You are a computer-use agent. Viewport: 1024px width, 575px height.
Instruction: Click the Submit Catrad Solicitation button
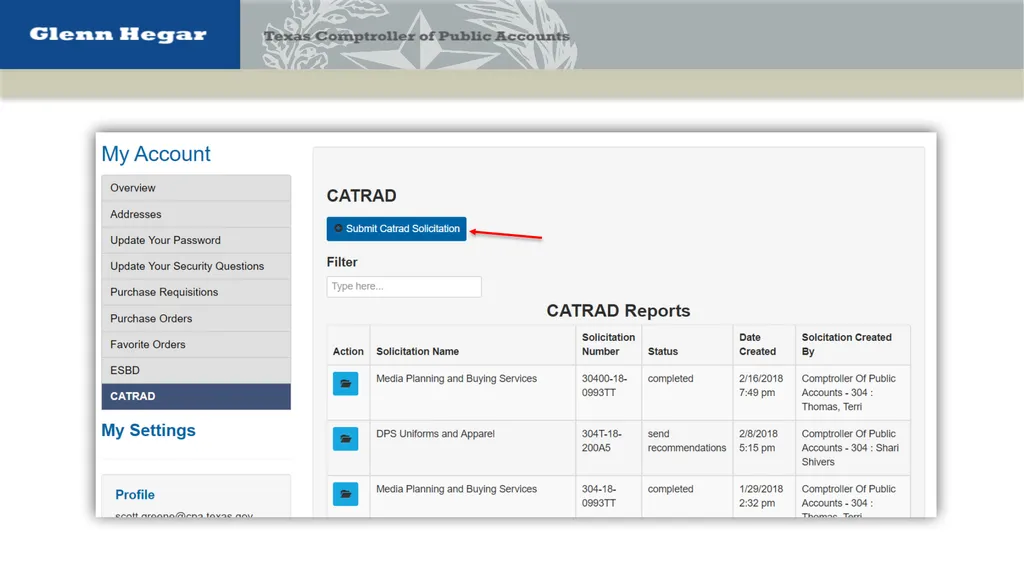coord(396,229)
